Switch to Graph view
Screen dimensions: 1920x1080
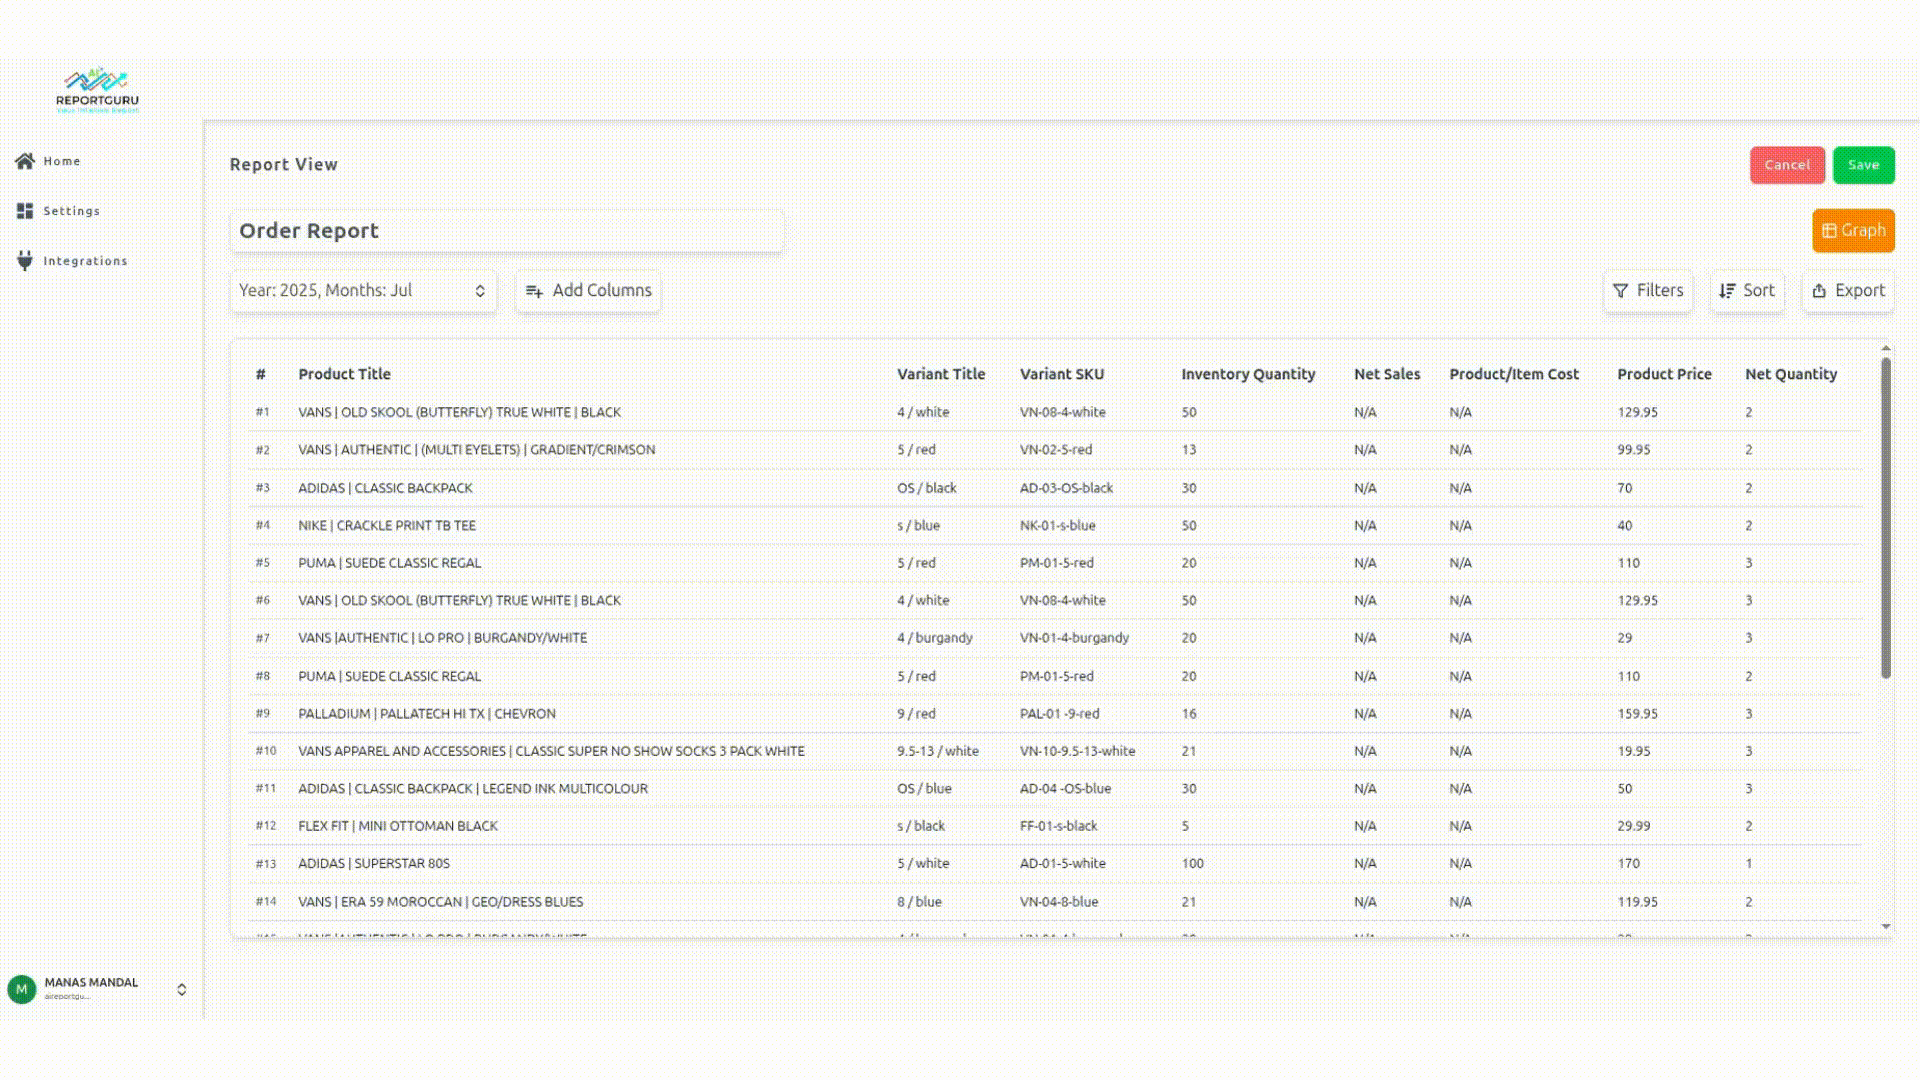(1853, 231)
